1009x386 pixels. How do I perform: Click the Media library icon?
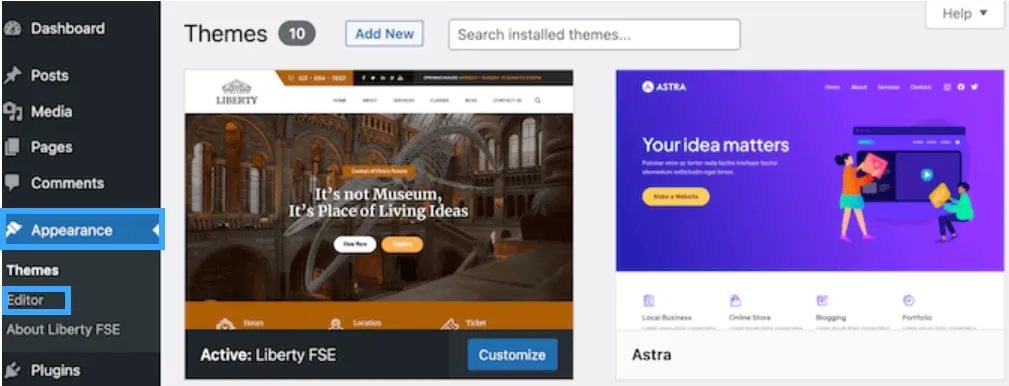point(13,112)
